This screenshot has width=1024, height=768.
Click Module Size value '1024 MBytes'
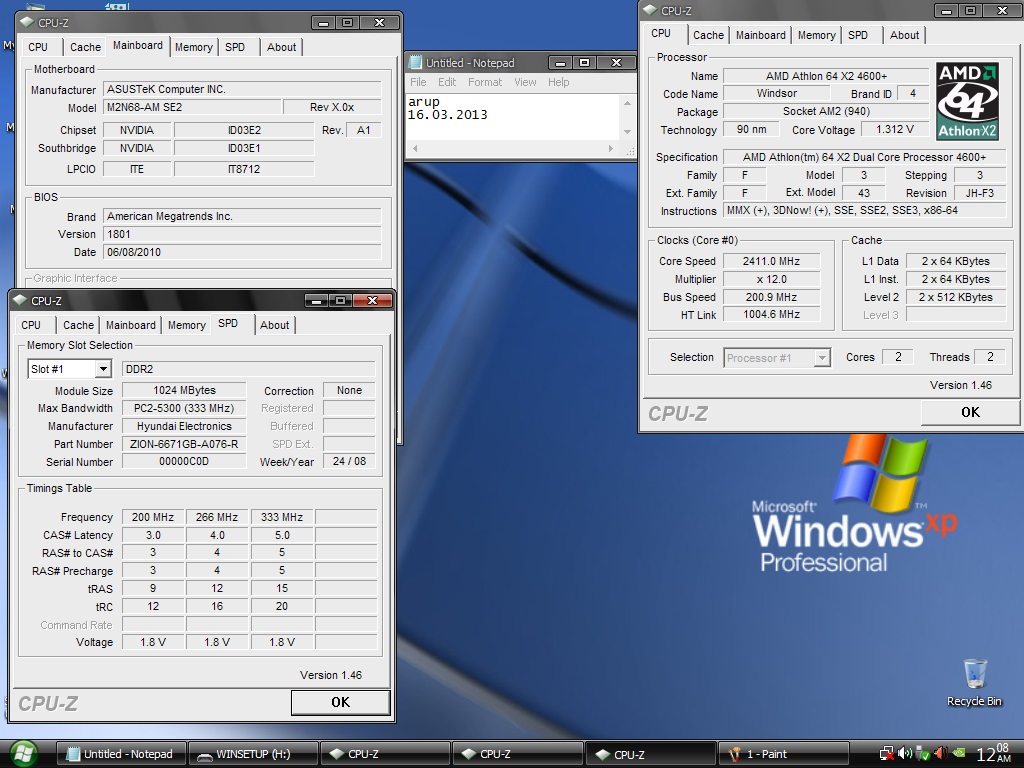click(x=184, y=391)
